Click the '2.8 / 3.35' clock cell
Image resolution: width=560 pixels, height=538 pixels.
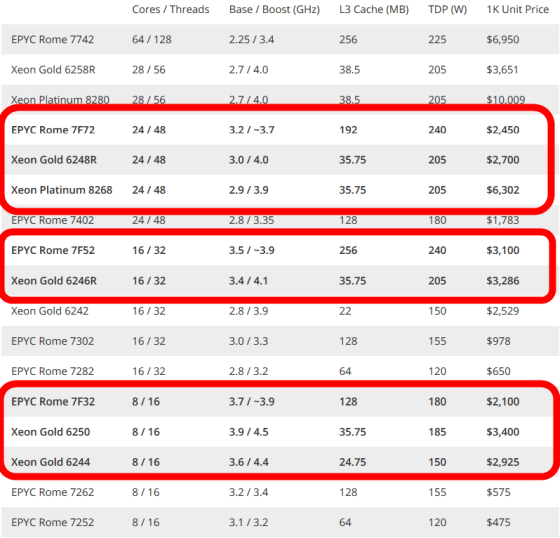coord(251,220)
